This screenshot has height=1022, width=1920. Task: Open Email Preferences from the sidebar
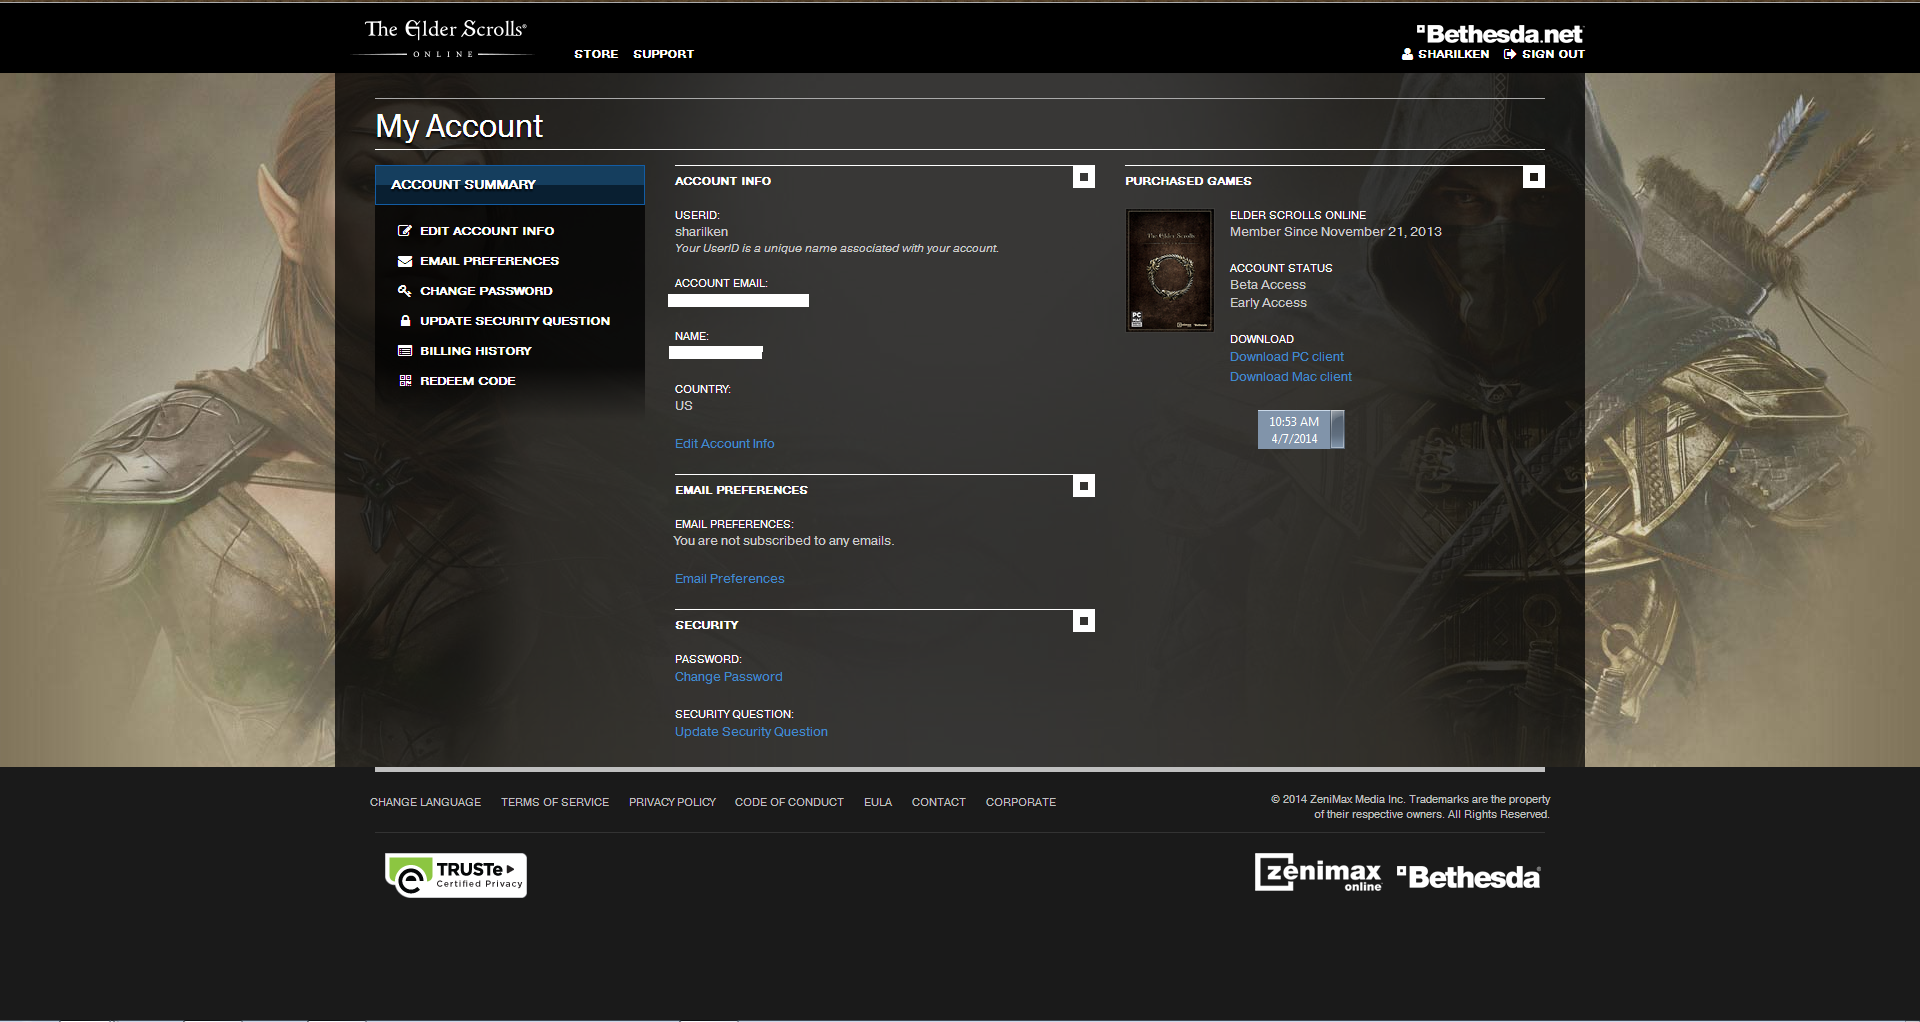coord(490,261)
